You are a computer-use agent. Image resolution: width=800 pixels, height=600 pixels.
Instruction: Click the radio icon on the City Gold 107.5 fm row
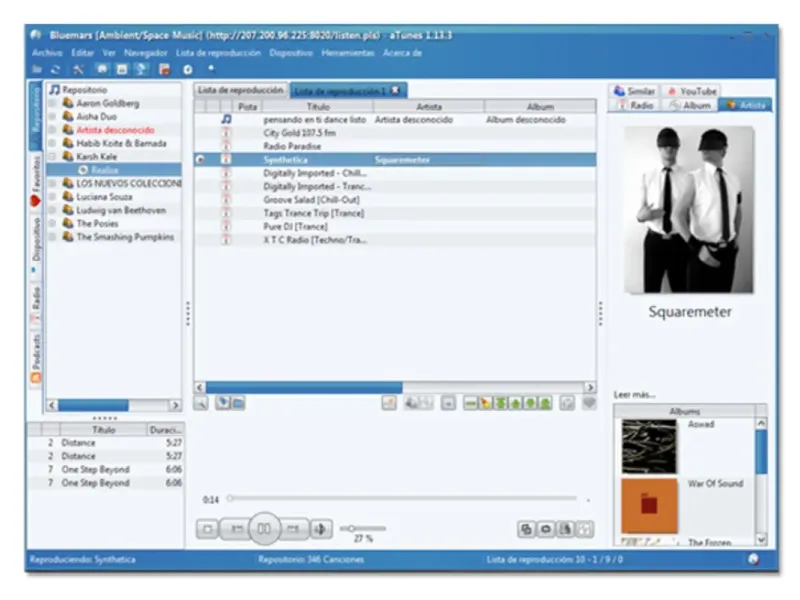(x=226, y=133)
